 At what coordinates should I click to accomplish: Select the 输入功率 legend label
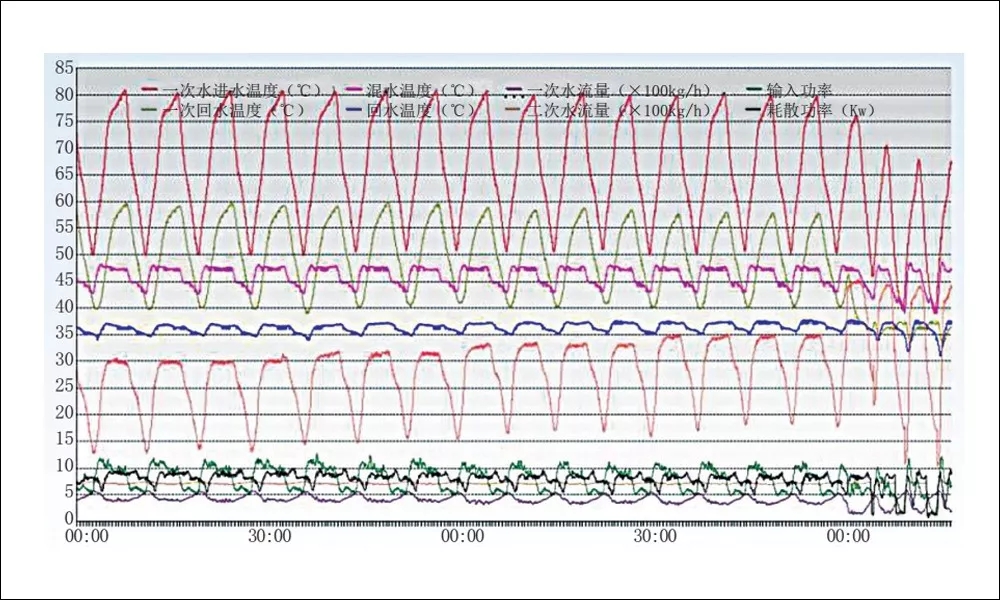coord(800,90)
